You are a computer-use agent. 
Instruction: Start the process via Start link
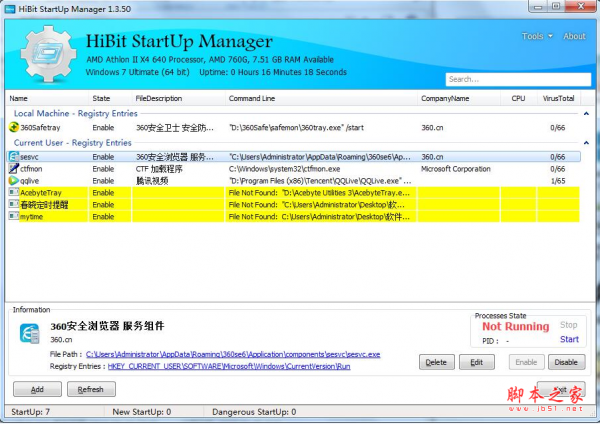568,340
